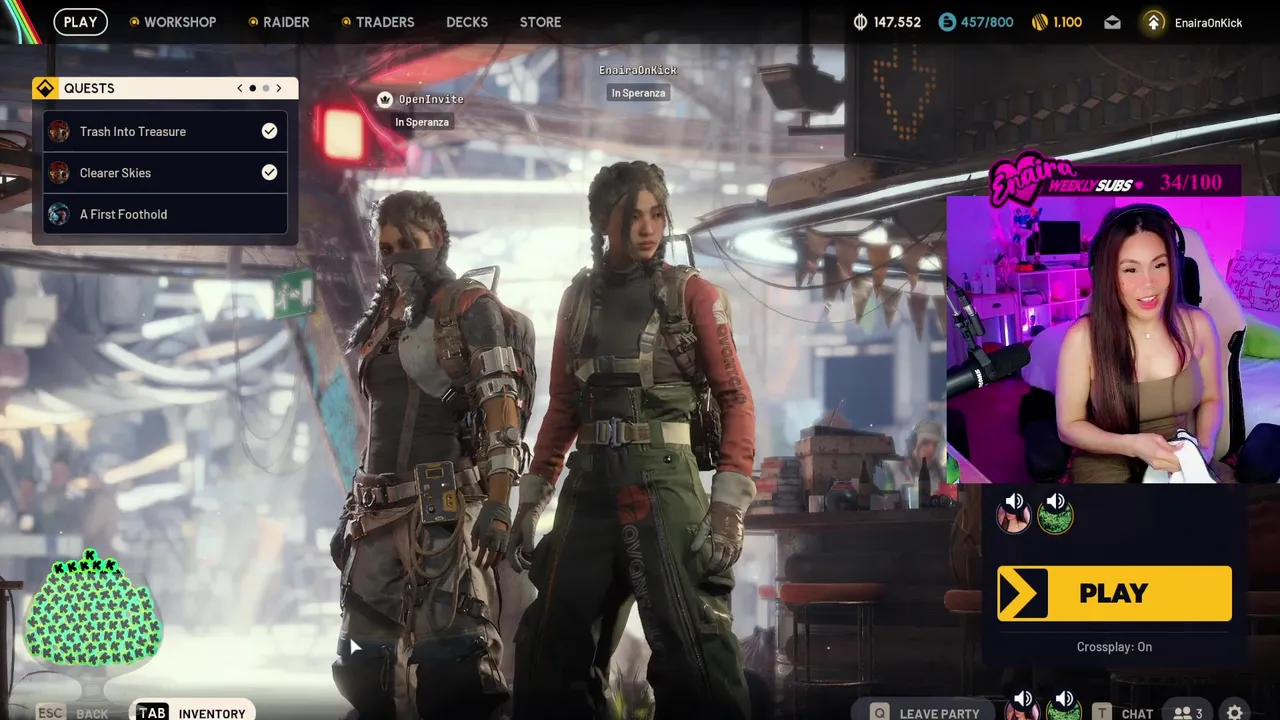Click the OpenInvite player name tag
The height and width of the screenshot is (720, 1280).
coord(431,99)
